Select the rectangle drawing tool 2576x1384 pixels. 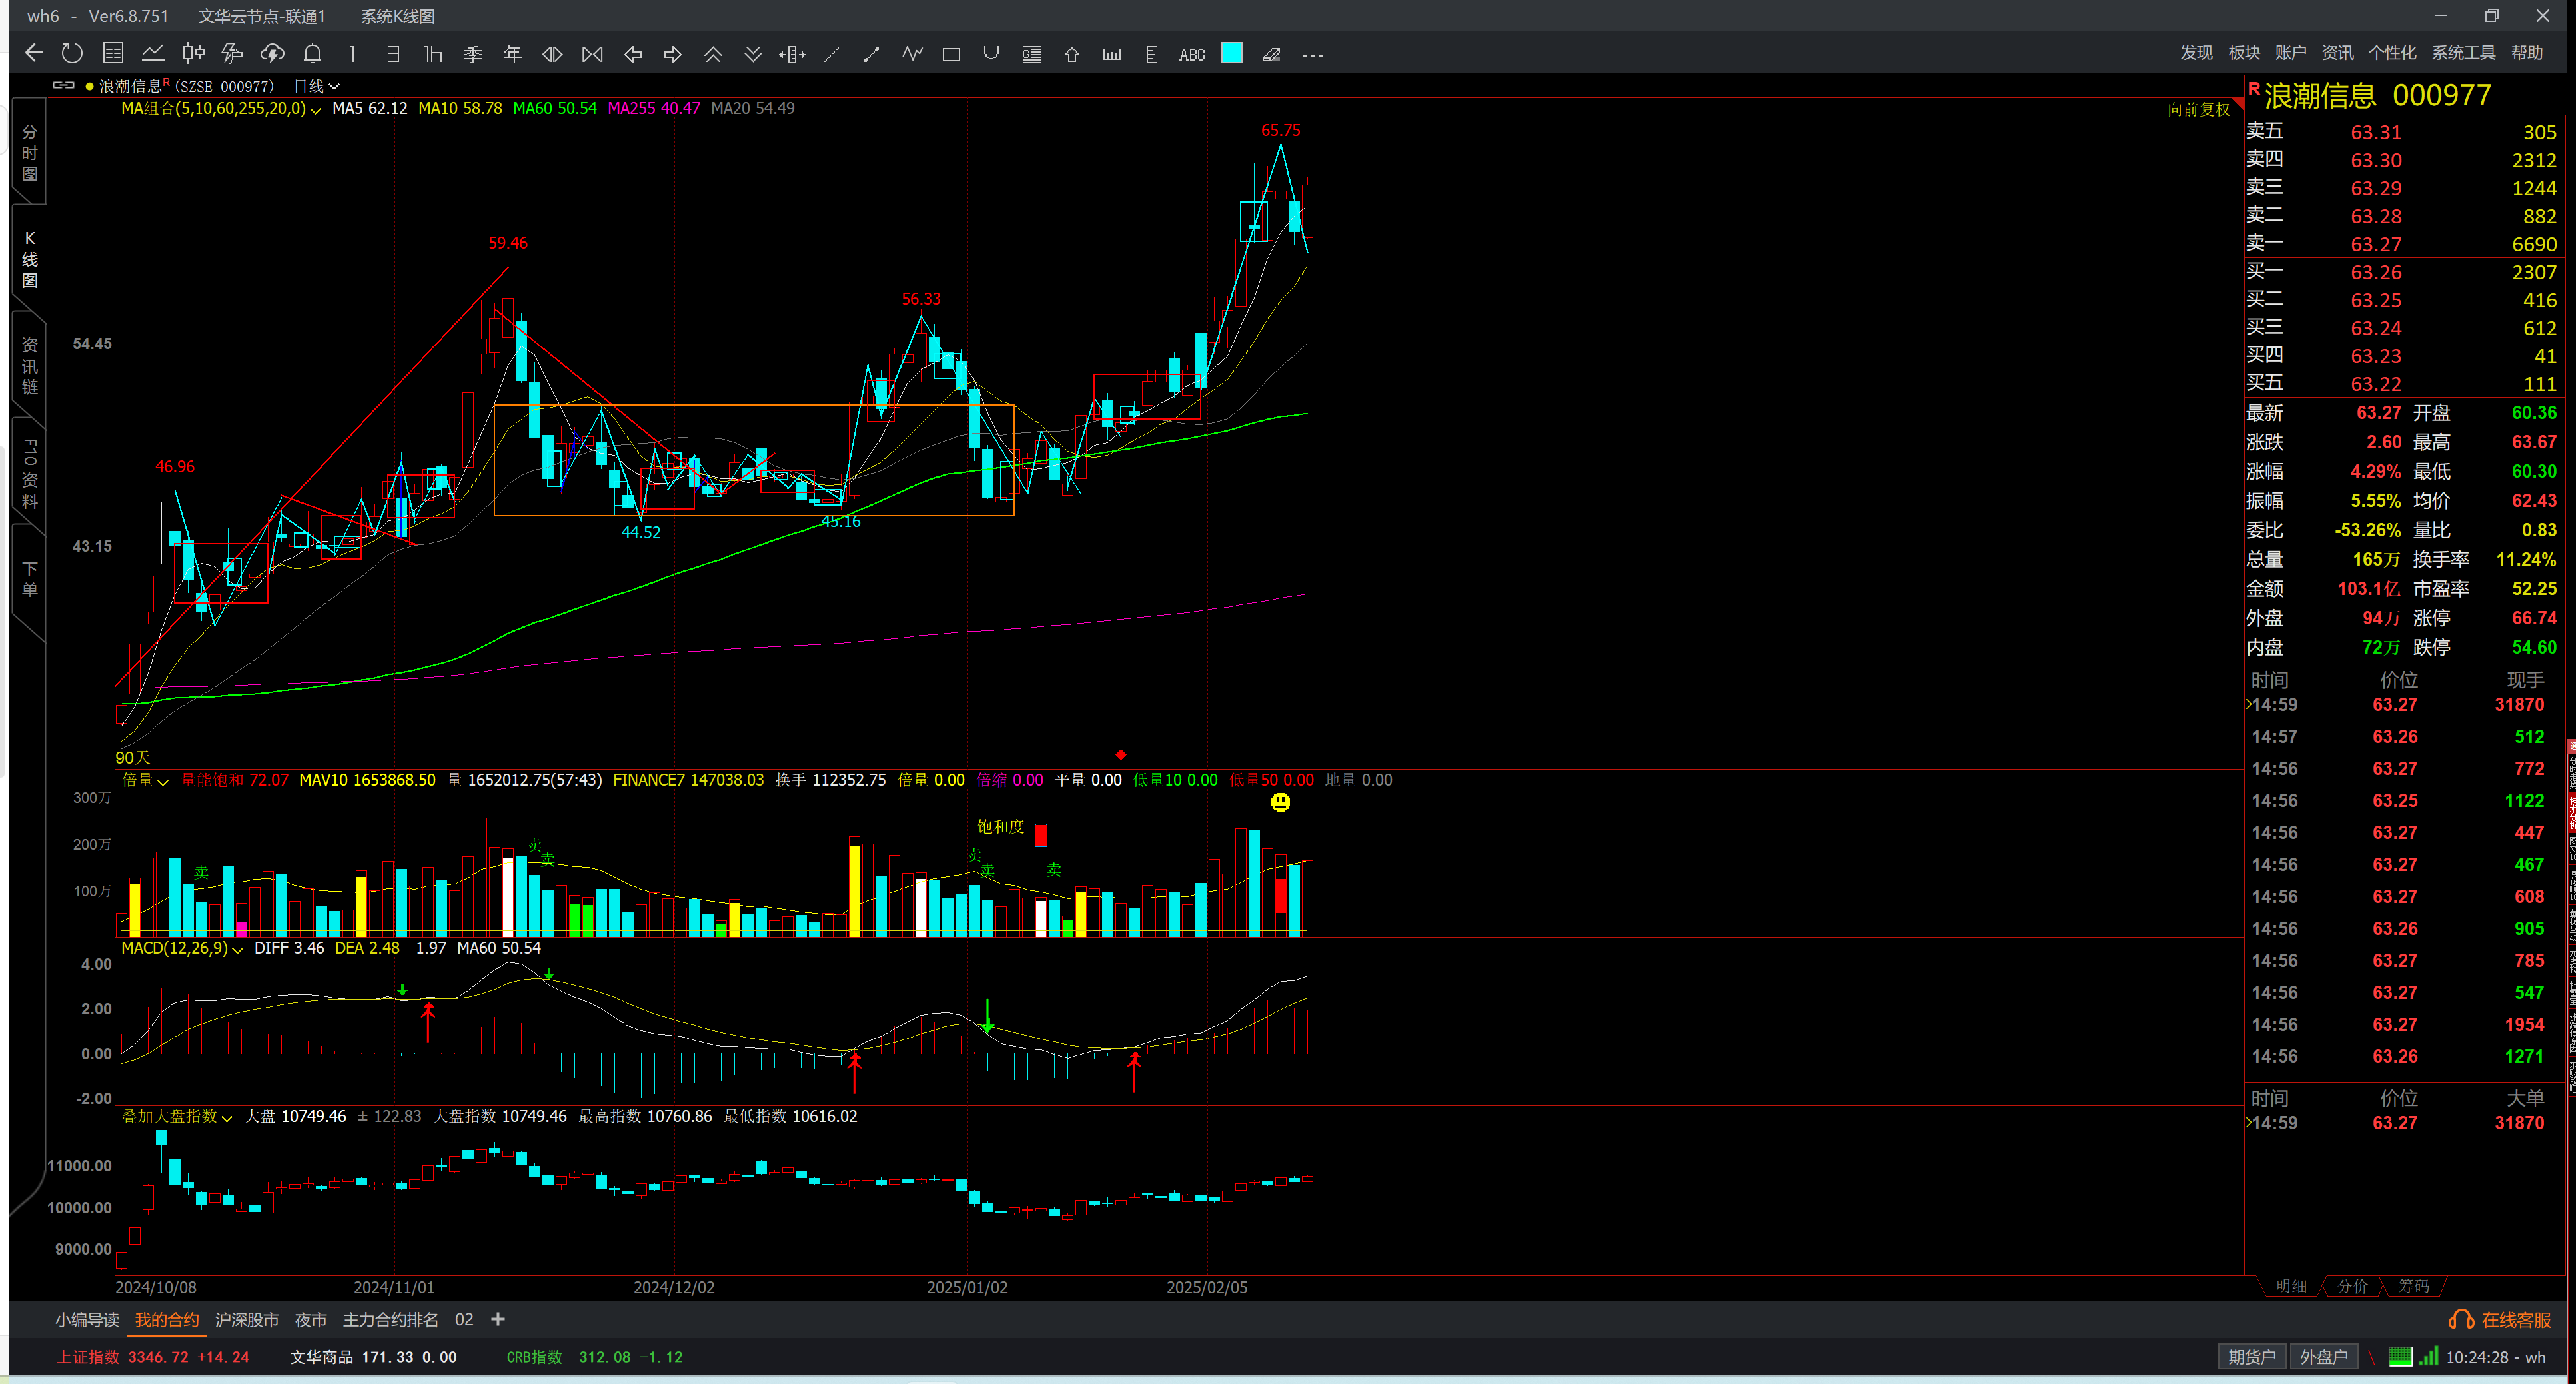951,54
